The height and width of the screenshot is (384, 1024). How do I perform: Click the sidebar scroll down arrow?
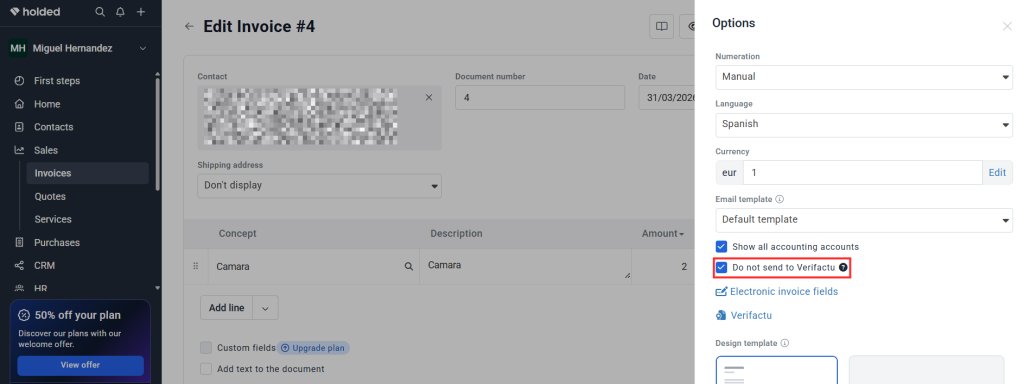coord(157,287)
